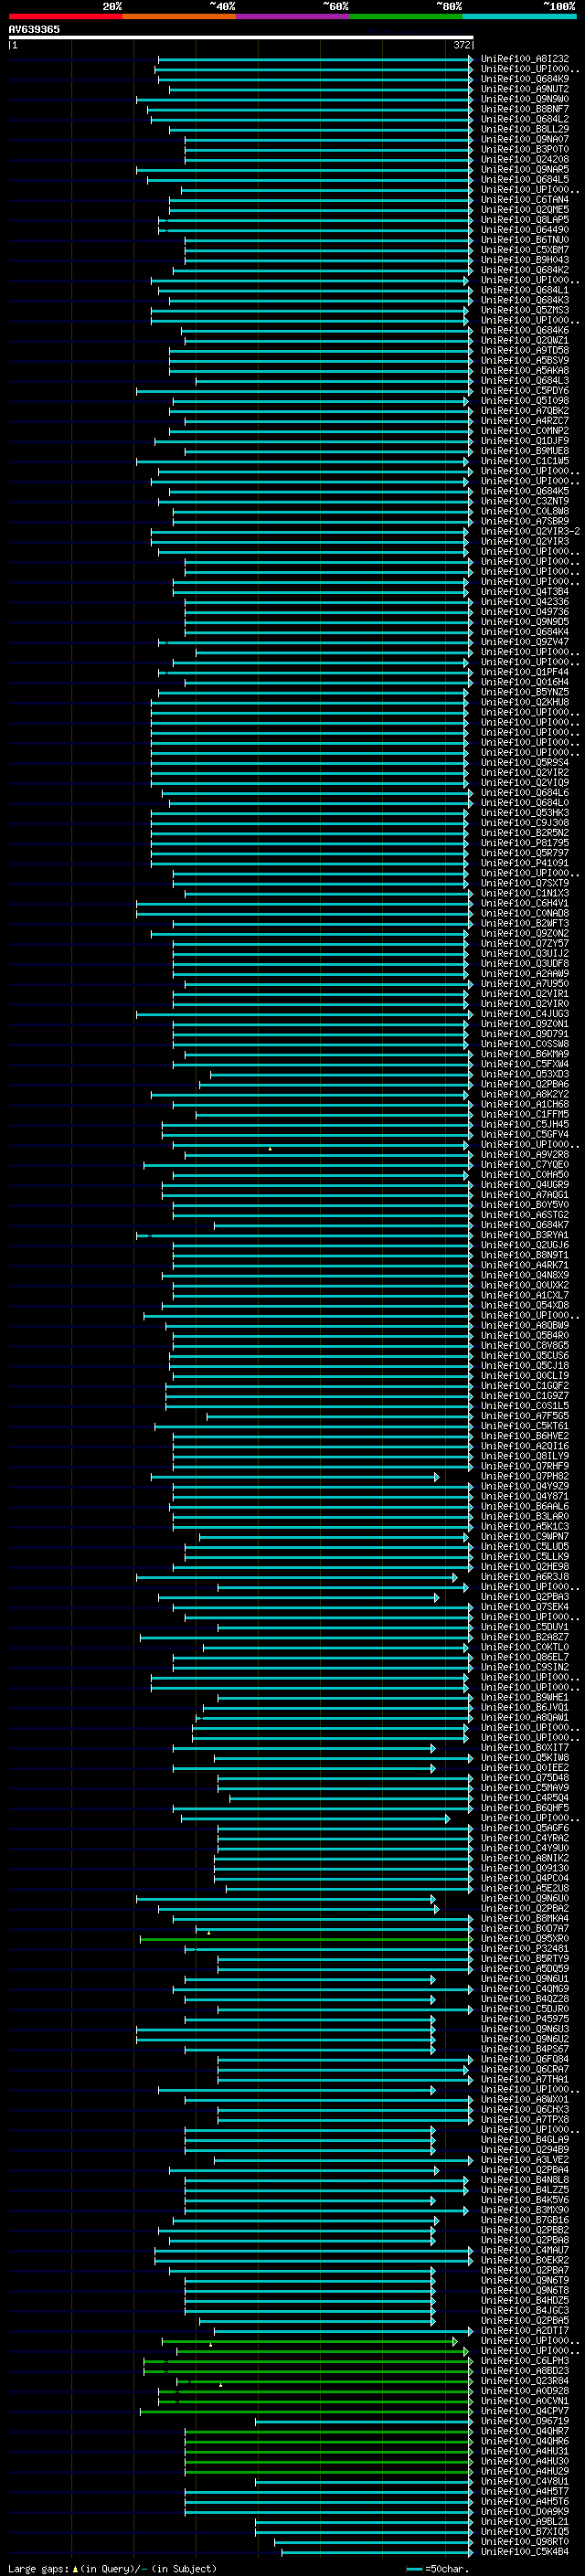Click the alignment bar for UniRef100_Q684K2
The width and height of the screenshot is (585, 2576).
click(x=323, y=270)
